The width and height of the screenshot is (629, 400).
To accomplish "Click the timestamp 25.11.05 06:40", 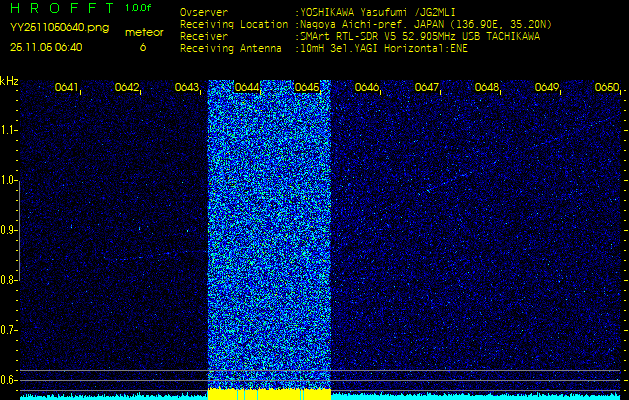I will coord(46,47).
